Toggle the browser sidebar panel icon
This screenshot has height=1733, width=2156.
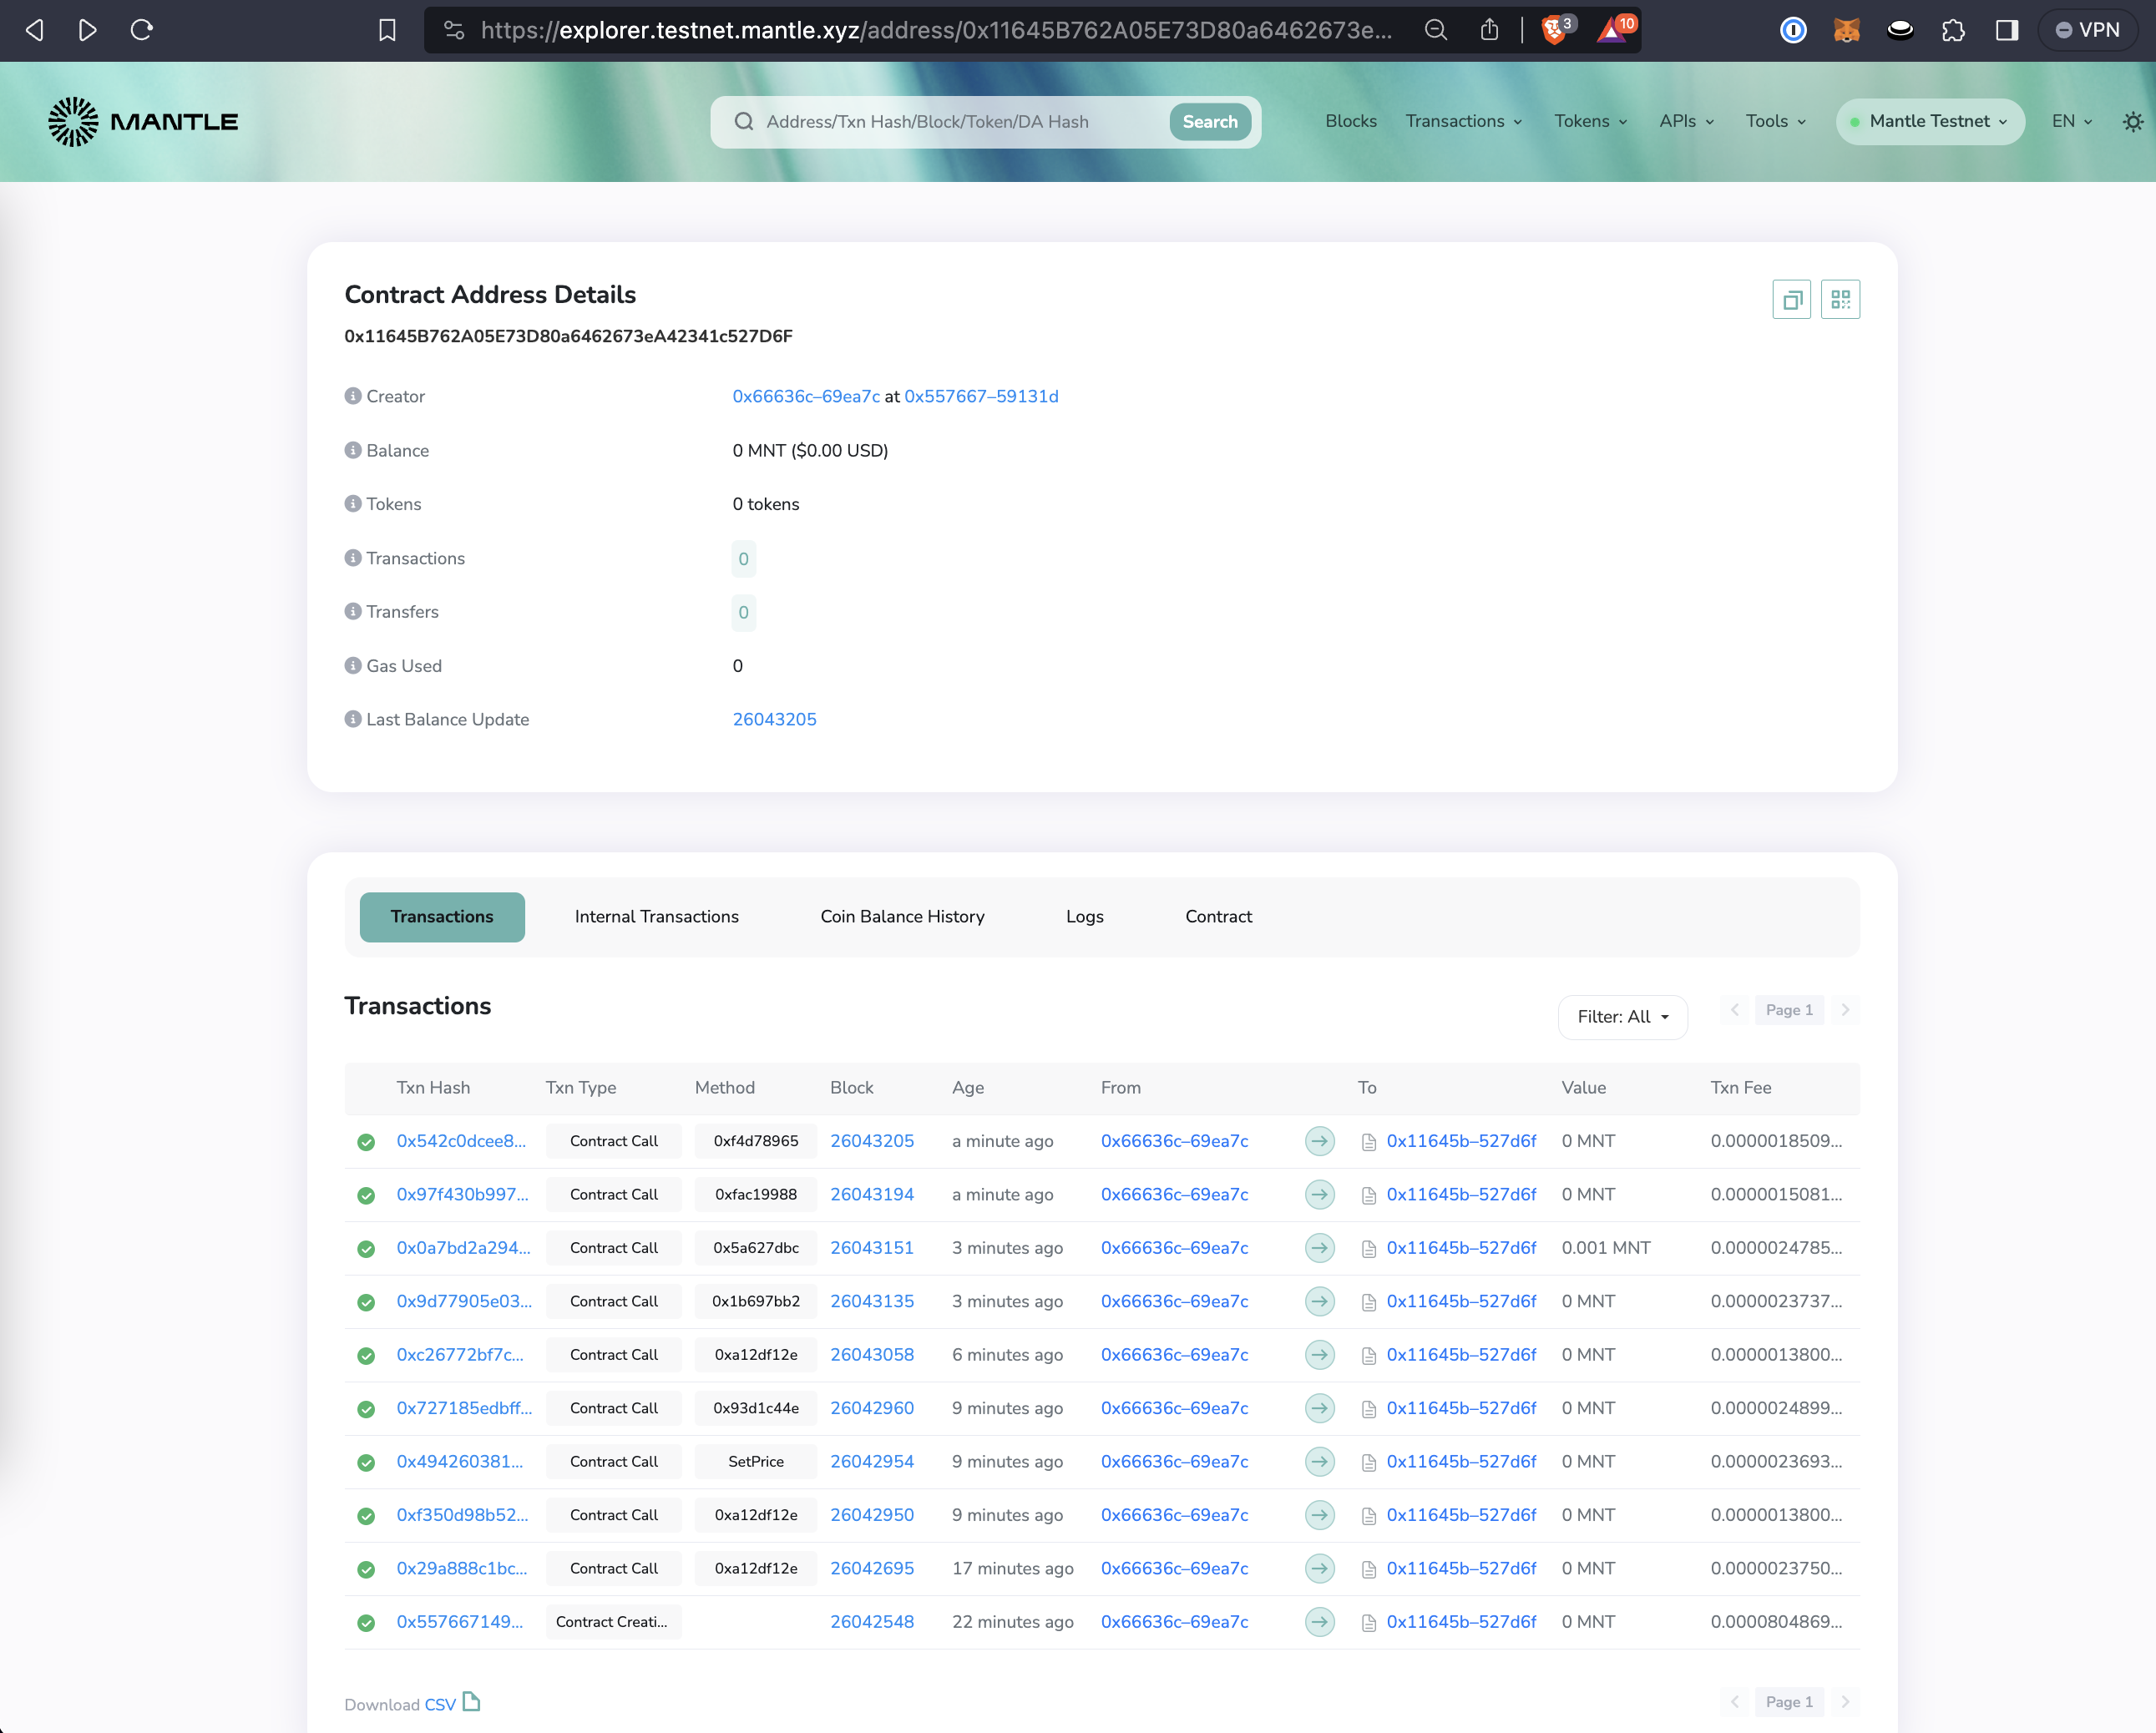pos(2007,30)
